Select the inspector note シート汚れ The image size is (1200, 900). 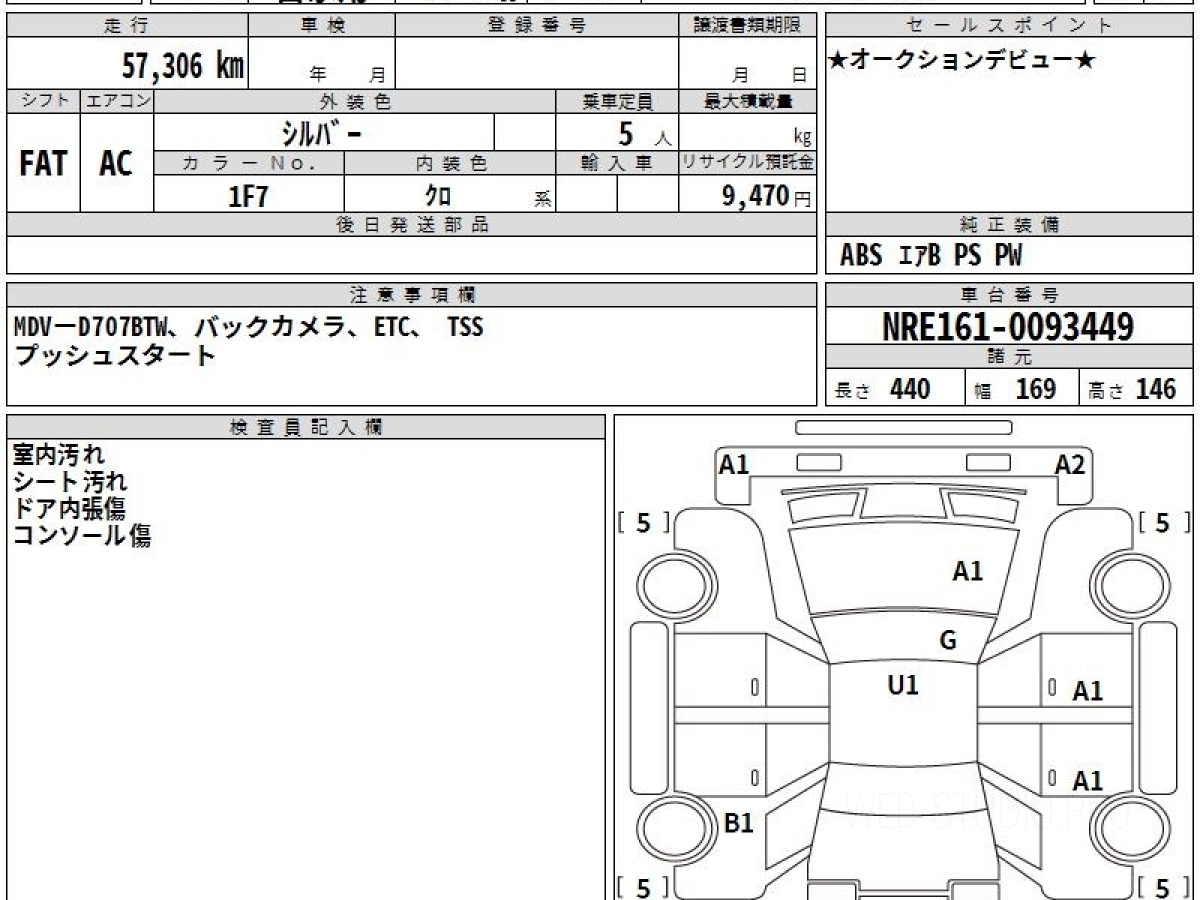coord(70,482)
